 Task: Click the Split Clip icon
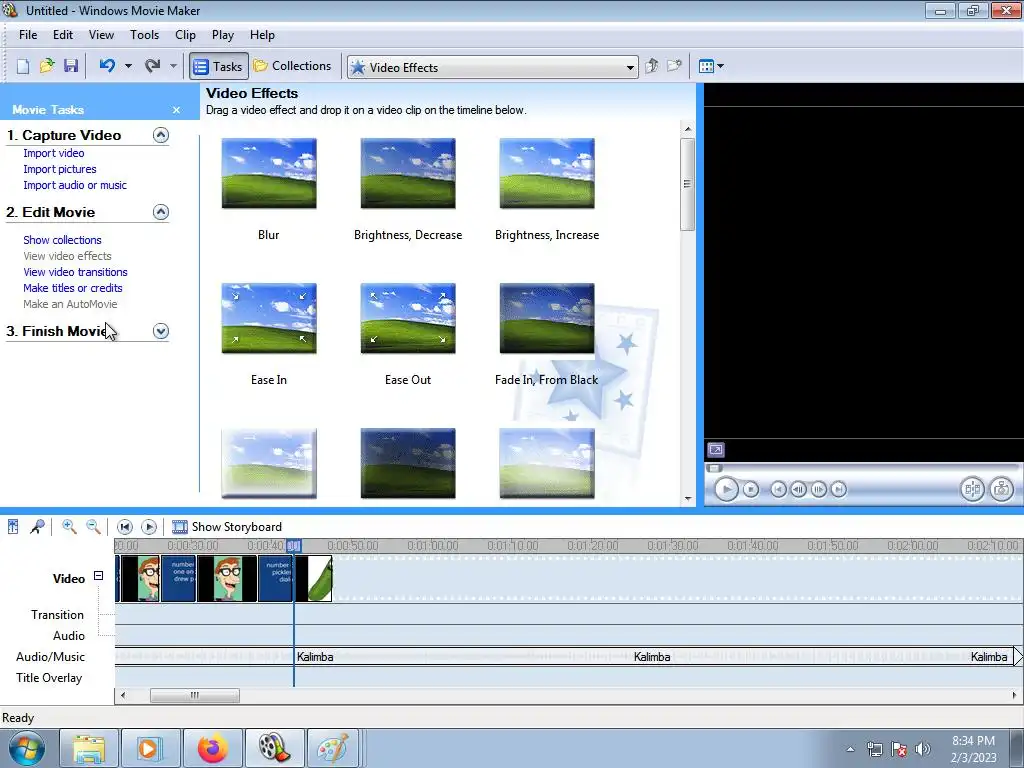pos(972,489)
